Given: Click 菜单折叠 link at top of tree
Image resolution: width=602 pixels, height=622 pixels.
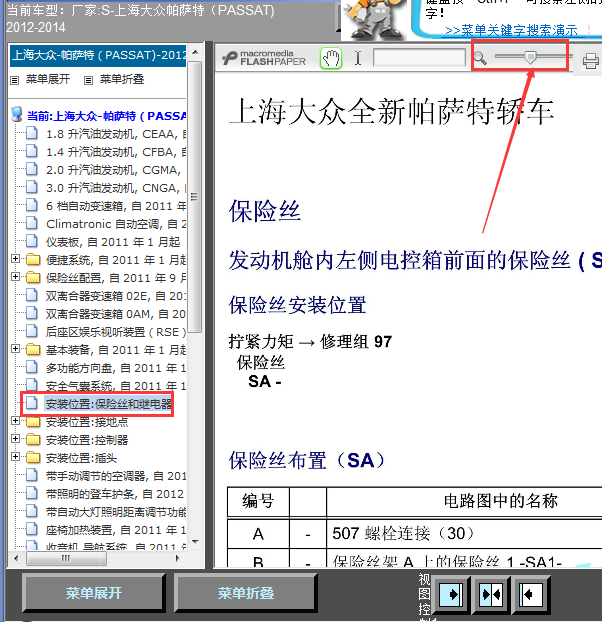Looking at the screenshot, I should point(122,79).
